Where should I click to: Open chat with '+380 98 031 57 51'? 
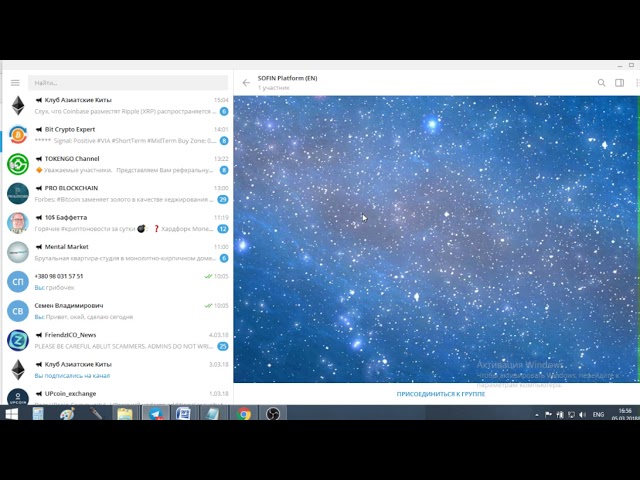pyautogui.click(x=118, y=282)
